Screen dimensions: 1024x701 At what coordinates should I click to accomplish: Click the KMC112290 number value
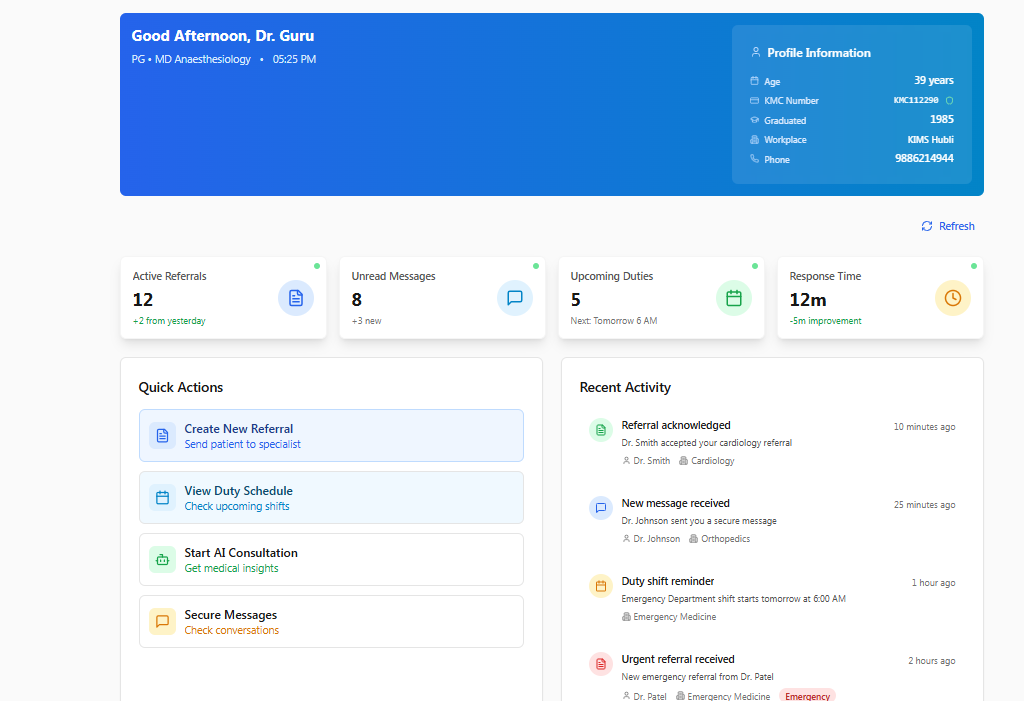(x=916, y=101)
